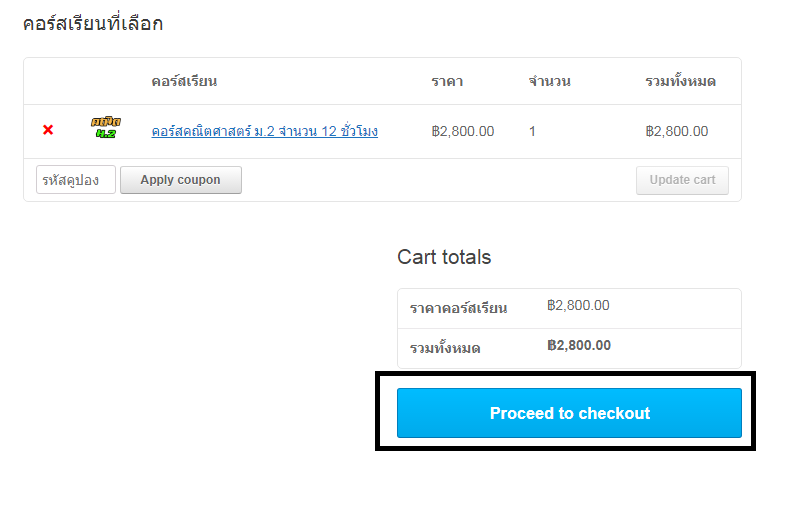Open the คอร์สคณิตศาสตร์ ม.2 course link
This screenshot has width=788, height=505.
pos(264,131)
